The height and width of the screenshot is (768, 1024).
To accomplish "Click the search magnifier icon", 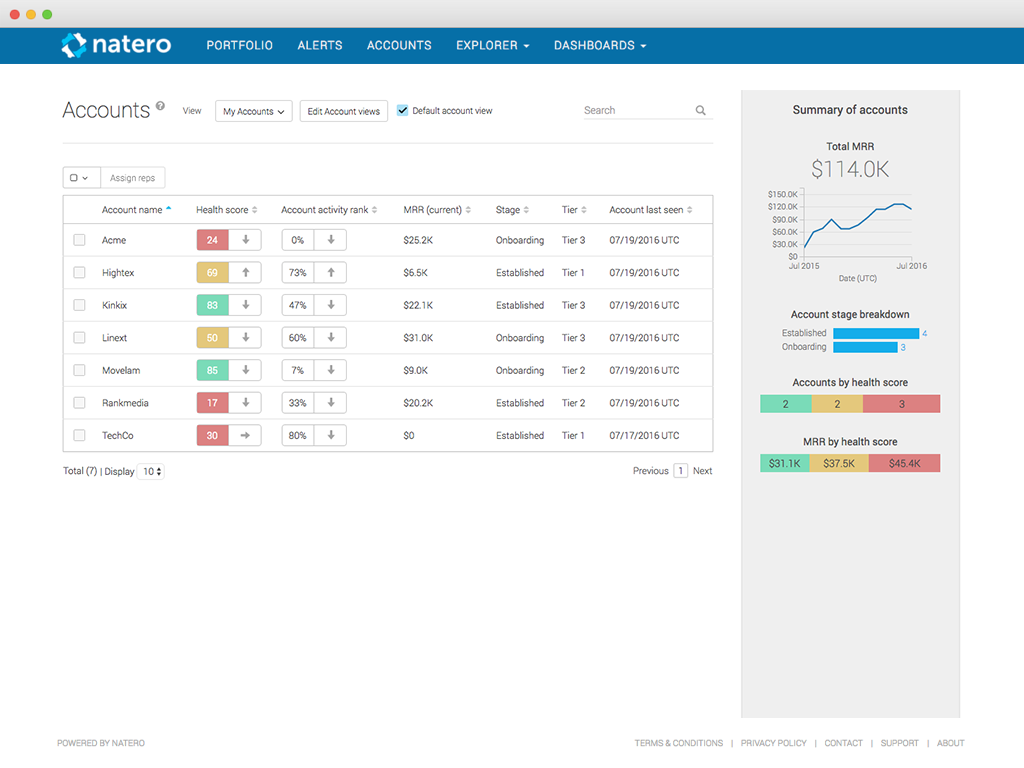I will click(x=701, y=111).
